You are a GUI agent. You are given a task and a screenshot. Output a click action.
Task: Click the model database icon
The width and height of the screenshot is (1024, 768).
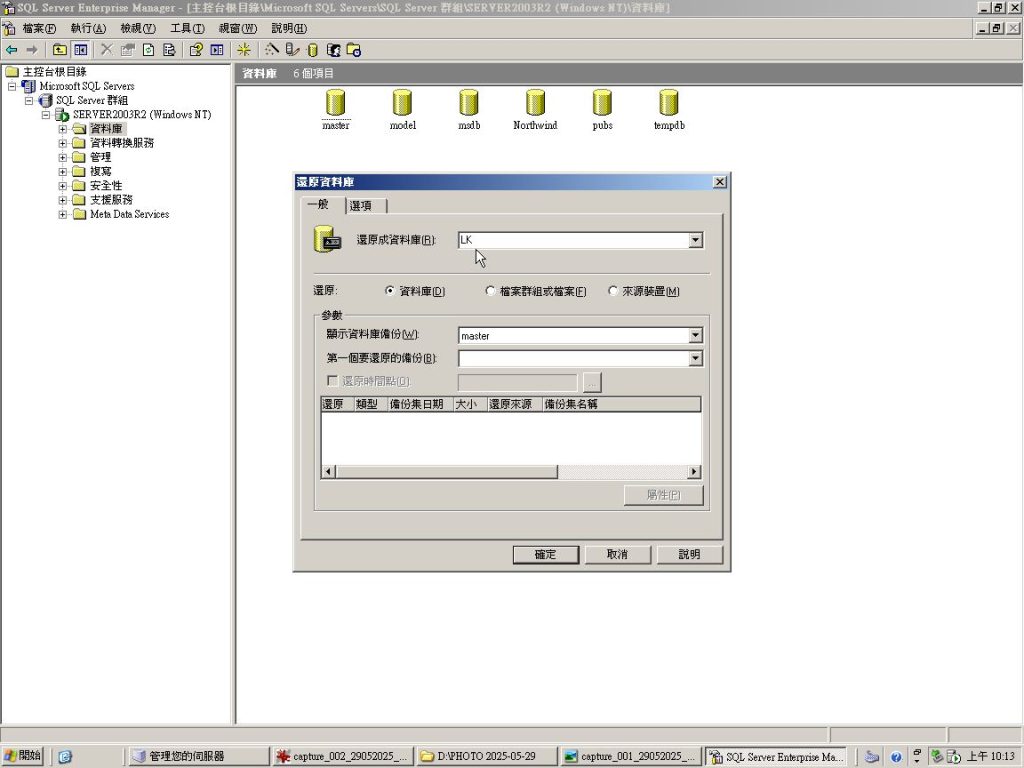point(402,103)
